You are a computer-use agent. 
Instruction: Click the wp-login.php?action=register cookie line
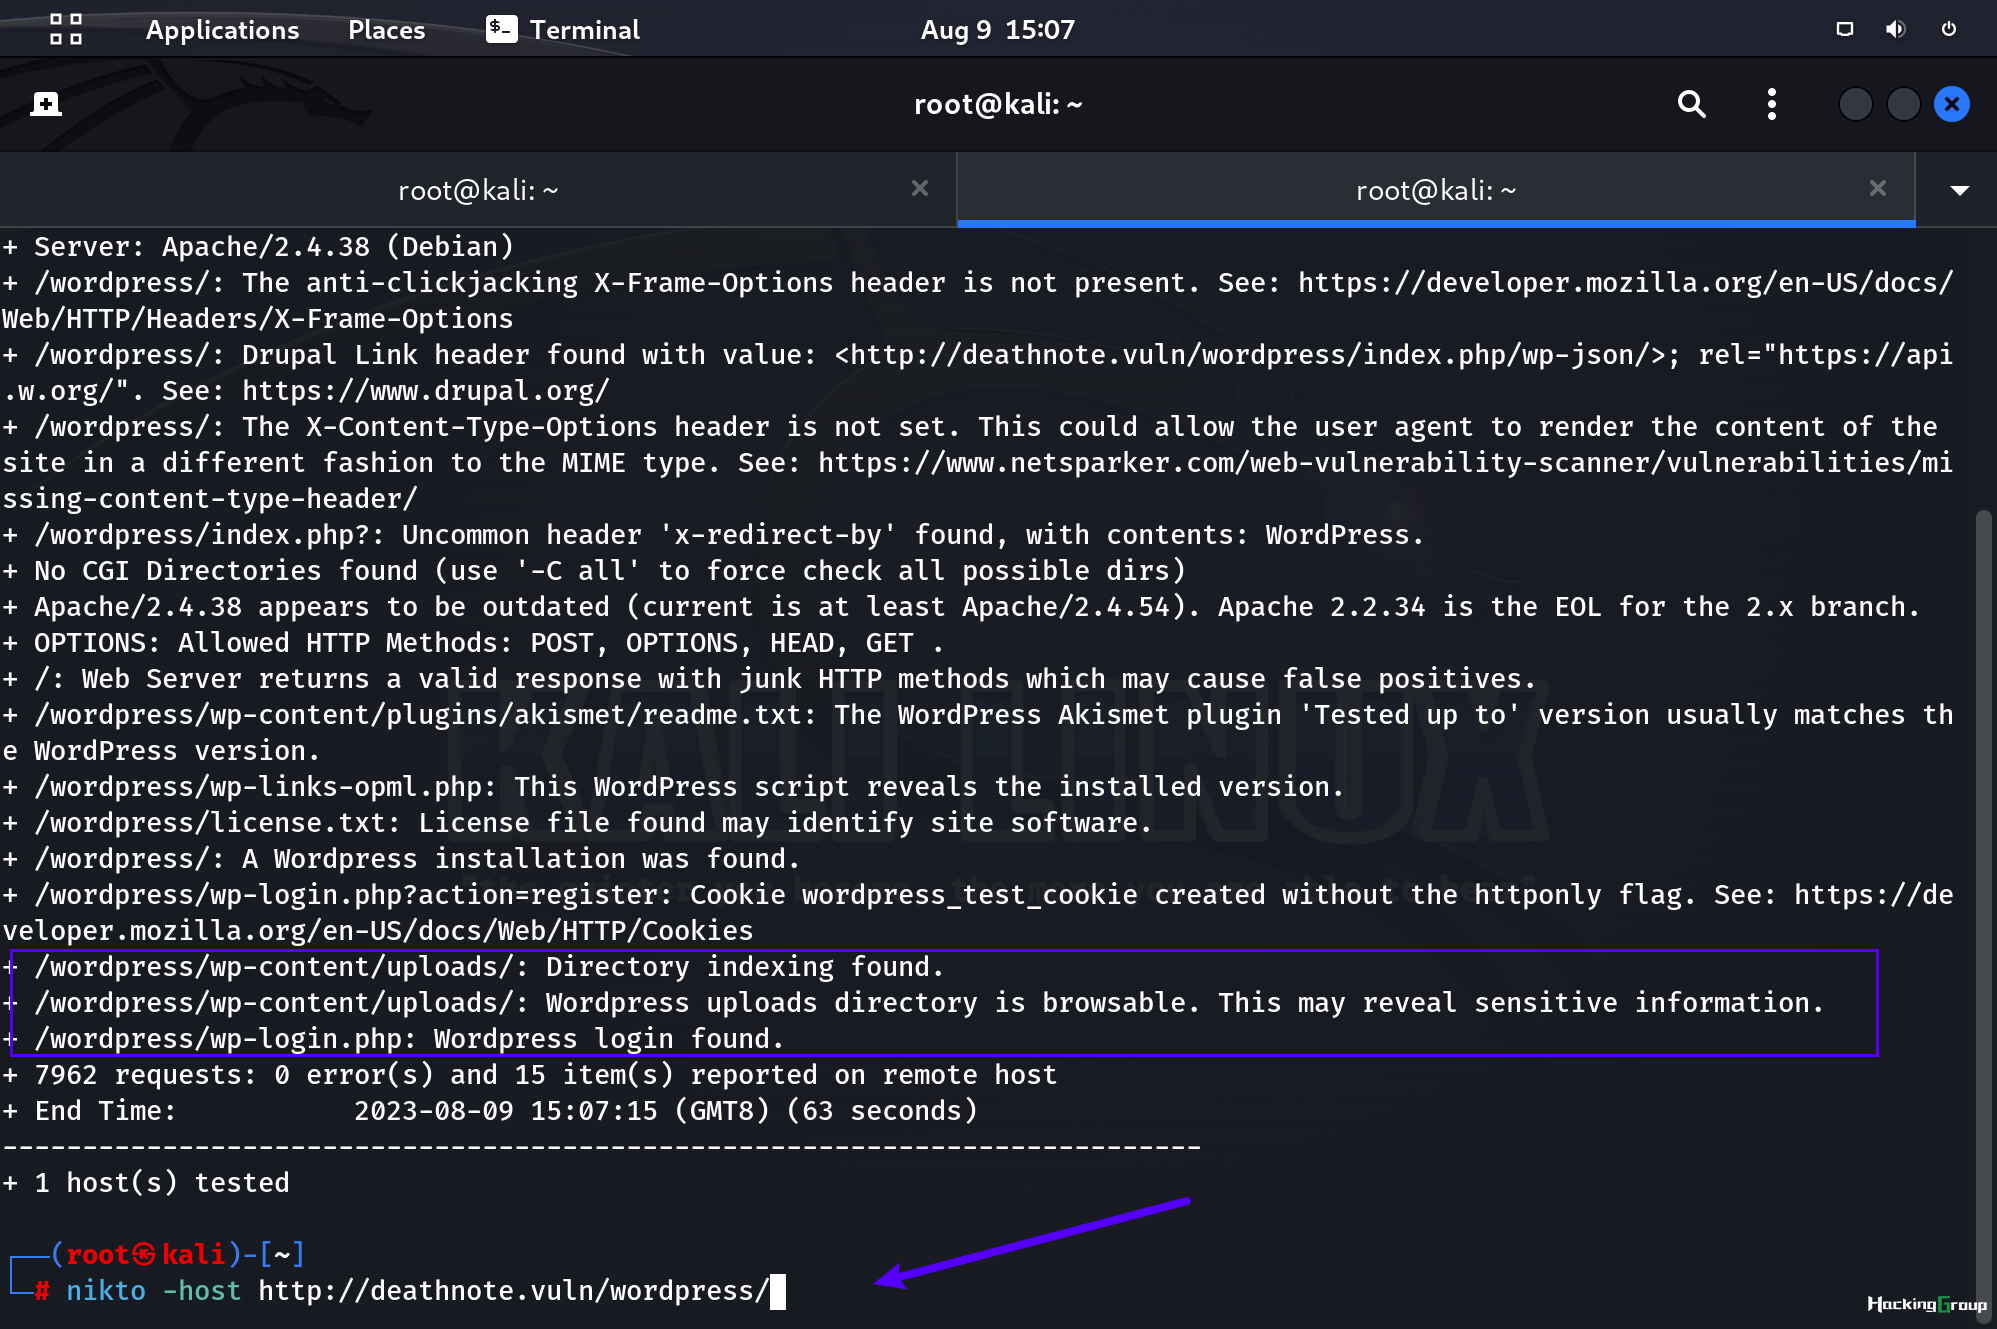point(977,913)
